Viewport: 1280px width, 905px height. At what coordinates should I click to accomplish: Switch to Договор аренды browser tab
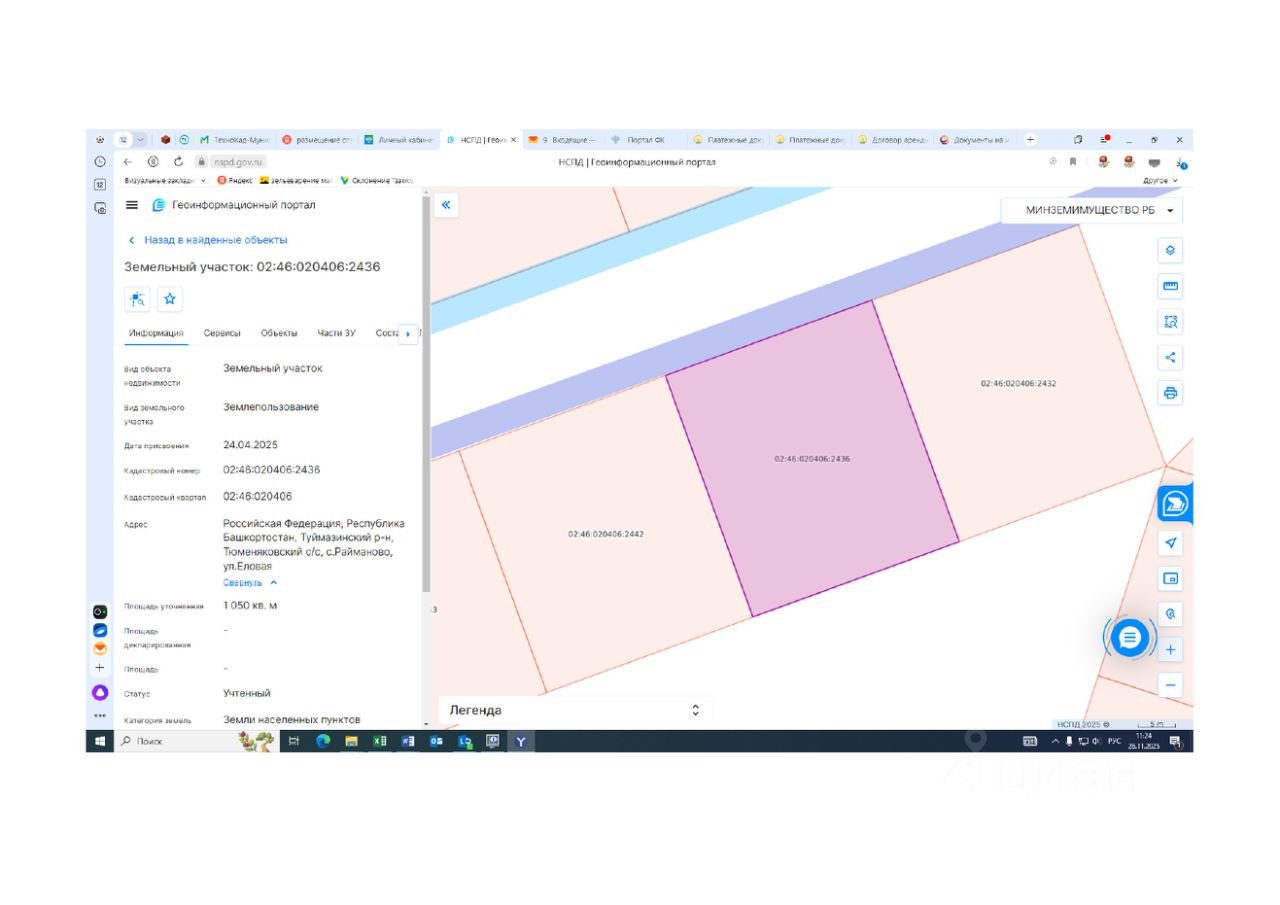coord(893,140)
